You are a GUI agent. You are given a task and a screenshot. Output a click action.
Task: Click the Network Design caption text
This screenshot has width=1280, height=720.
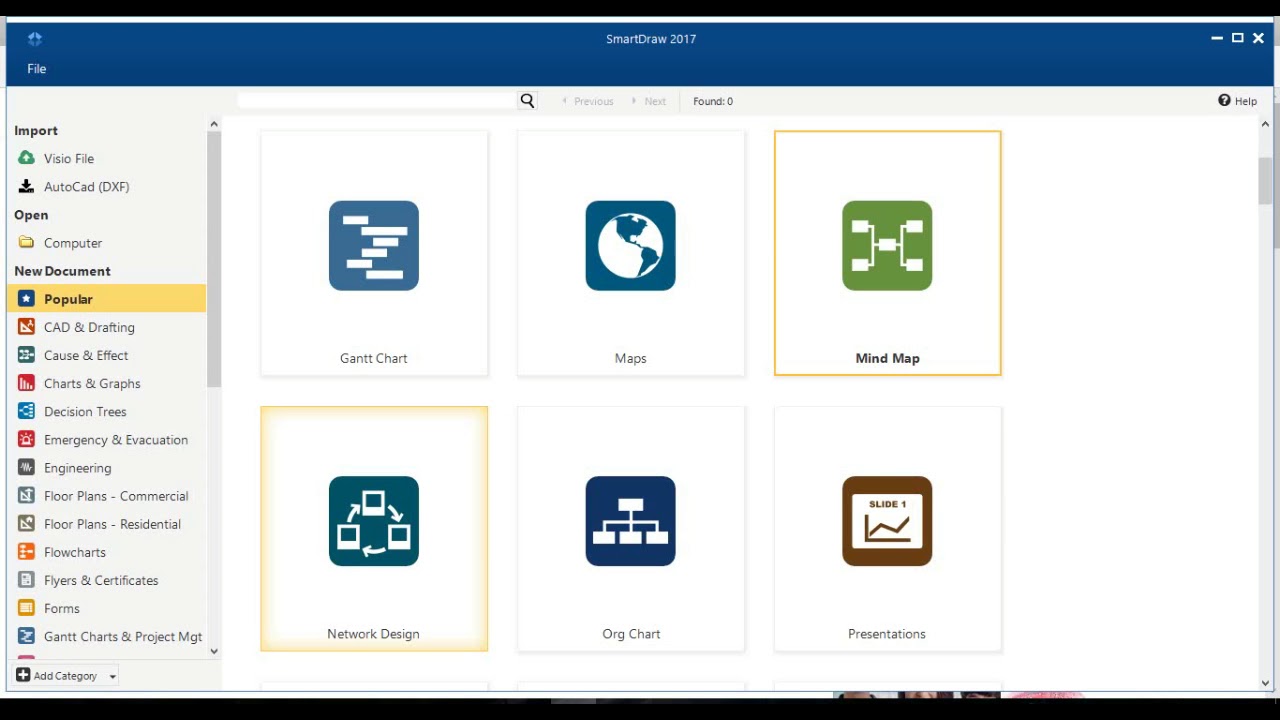373,634
